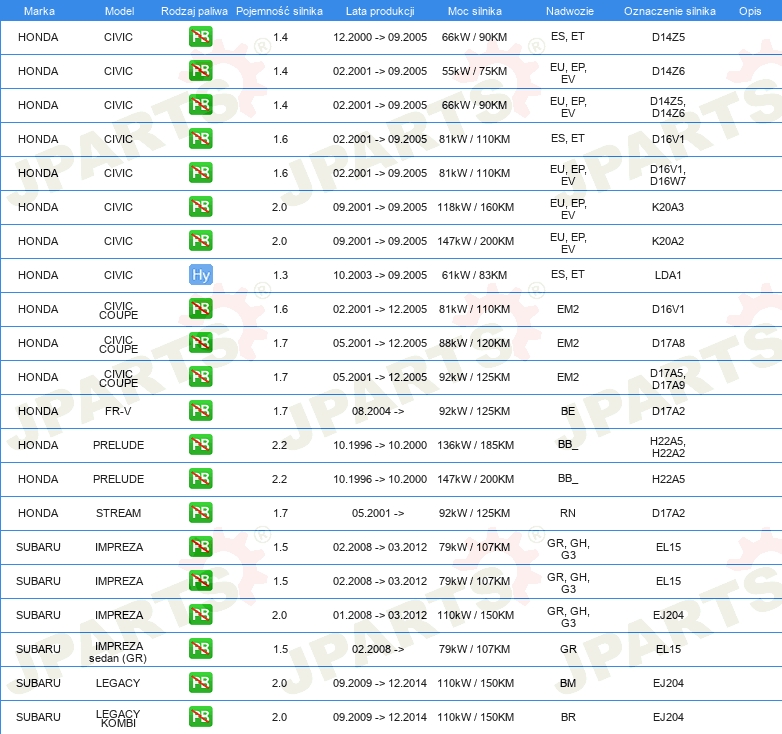Select engine code D17A8 cell
The width and height of the screenshot is (782, 734).
click(x=668, y=343)
